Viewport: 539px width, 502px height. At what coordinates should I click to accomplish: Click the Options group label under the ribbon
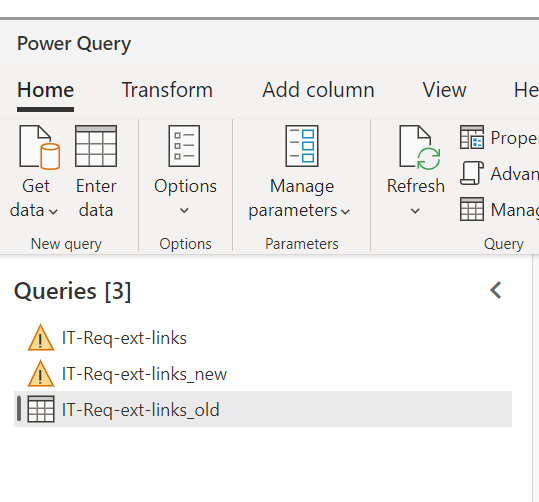pyautogui.click(x=185, y=244)
